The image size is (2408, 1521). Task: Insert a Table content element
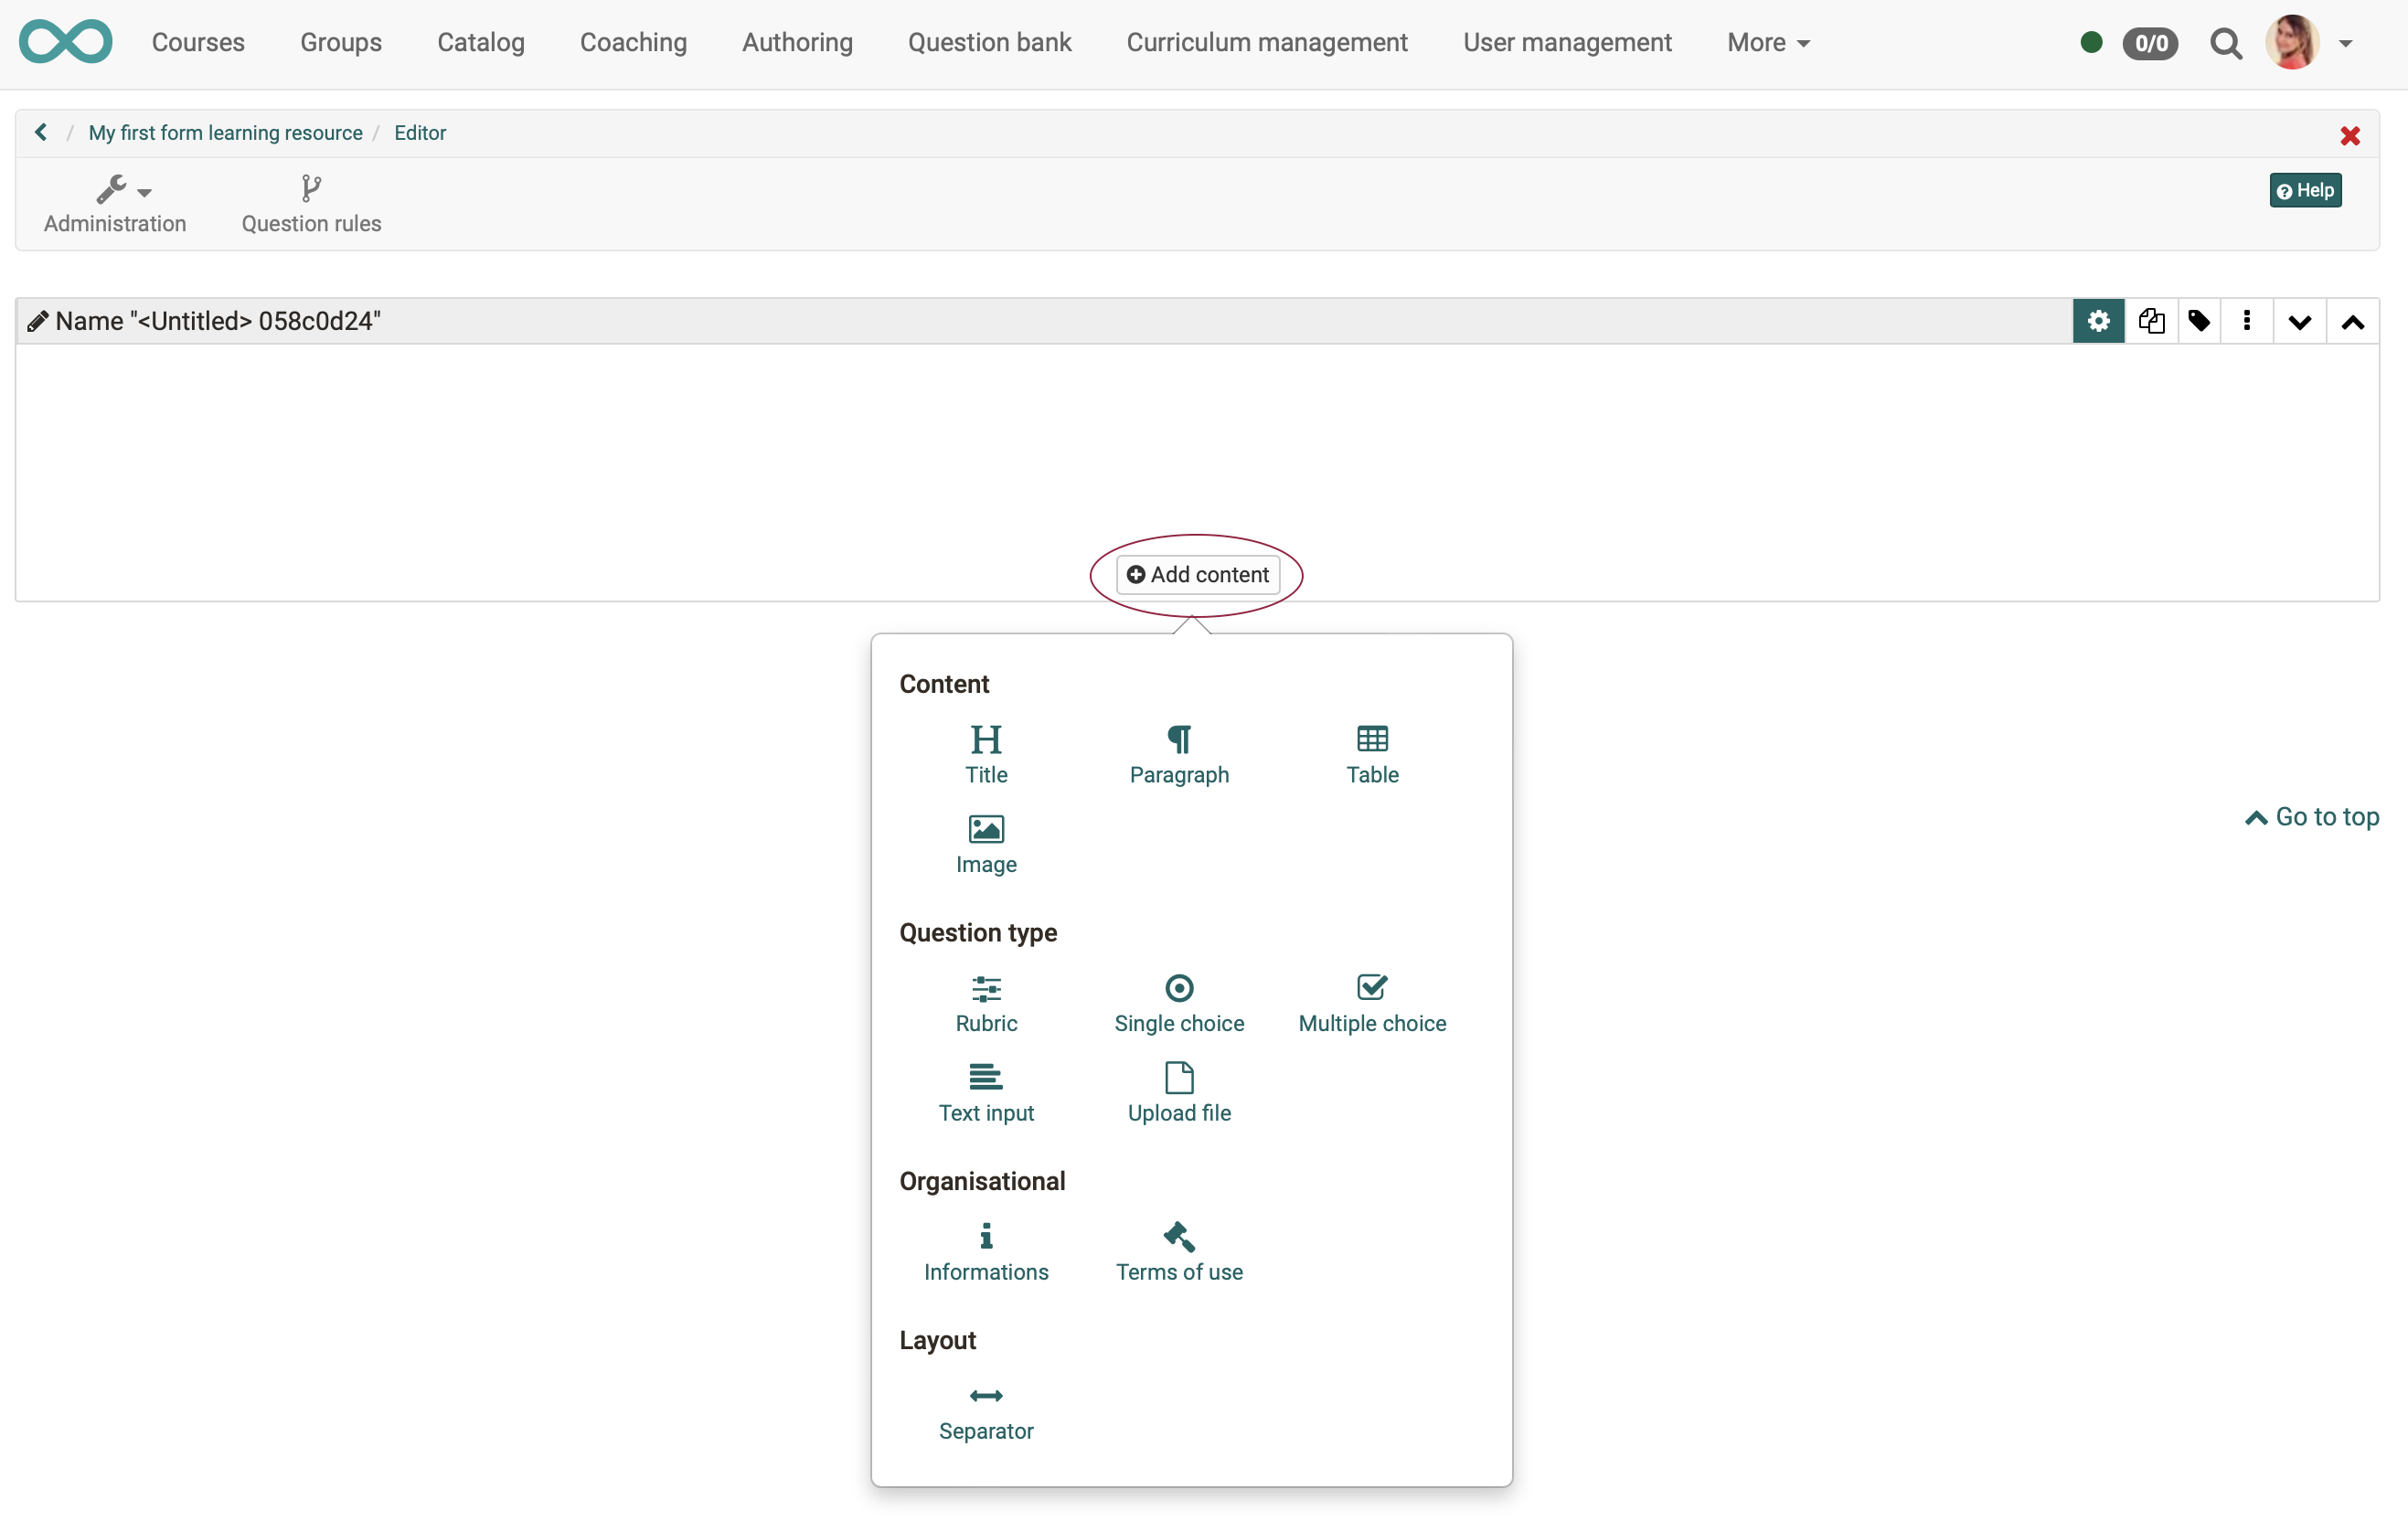click(x=1371, y=754)
